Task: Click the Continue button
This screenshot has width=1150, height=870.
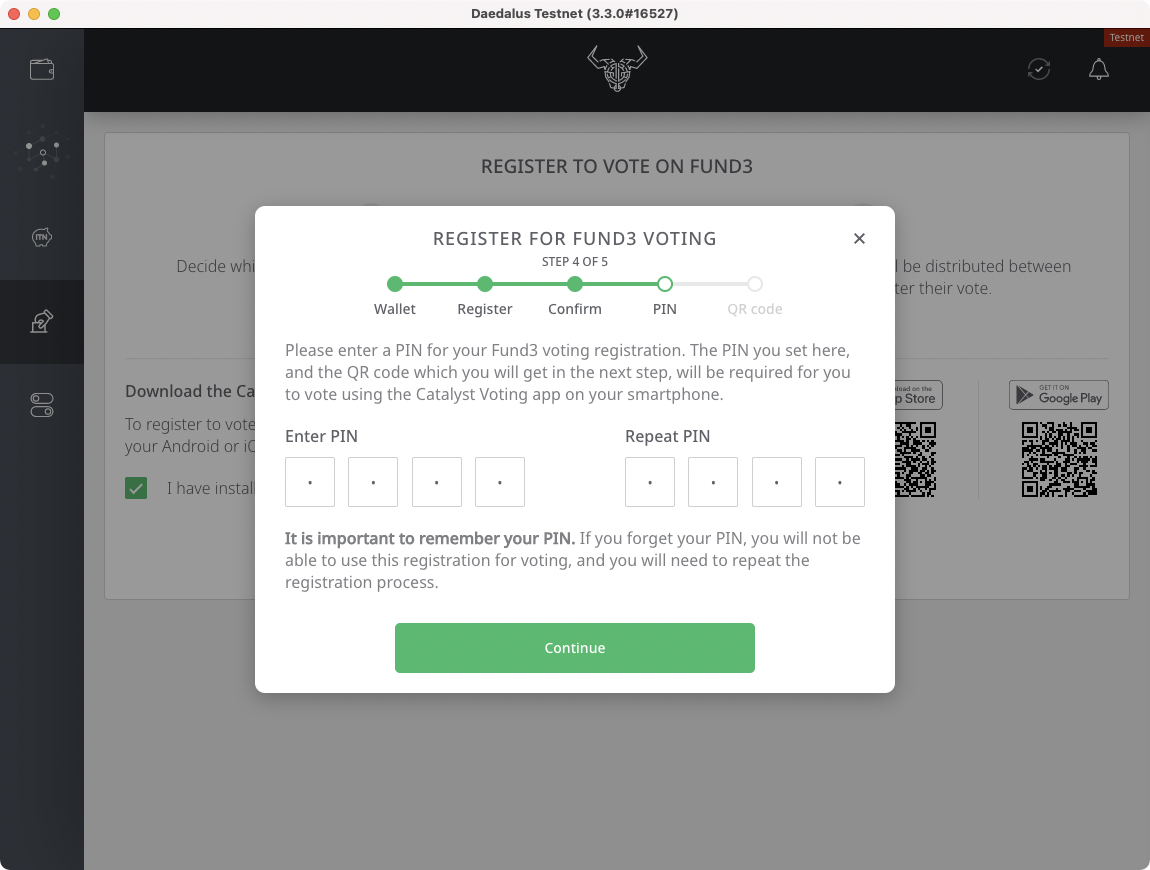Action: 574,648
